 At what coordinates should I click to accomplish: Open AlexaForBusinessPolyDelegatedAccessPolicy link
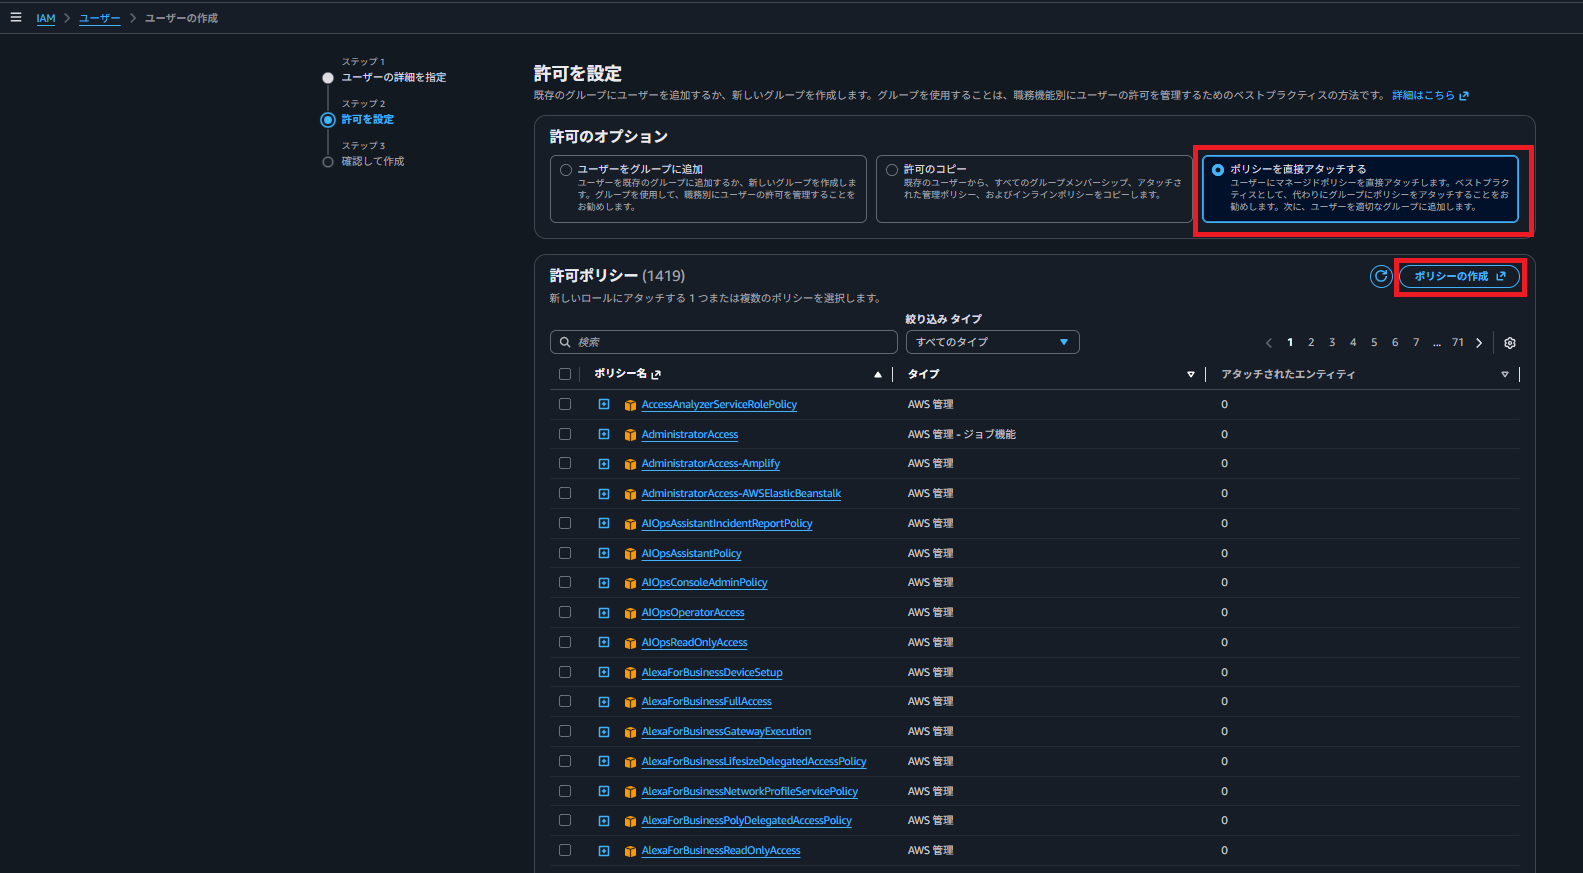pos(747,821)
